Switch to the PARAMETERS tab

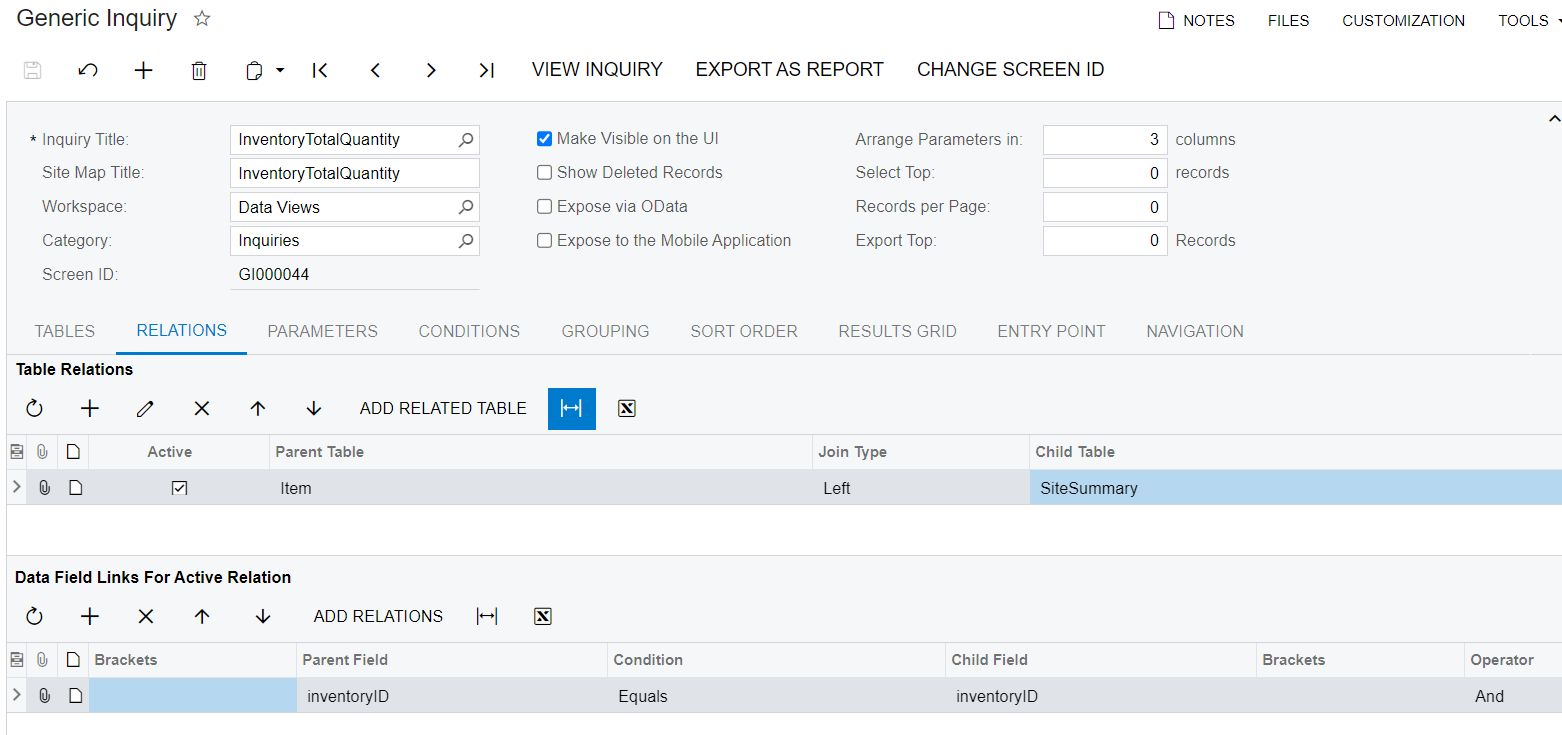point(323,331)
